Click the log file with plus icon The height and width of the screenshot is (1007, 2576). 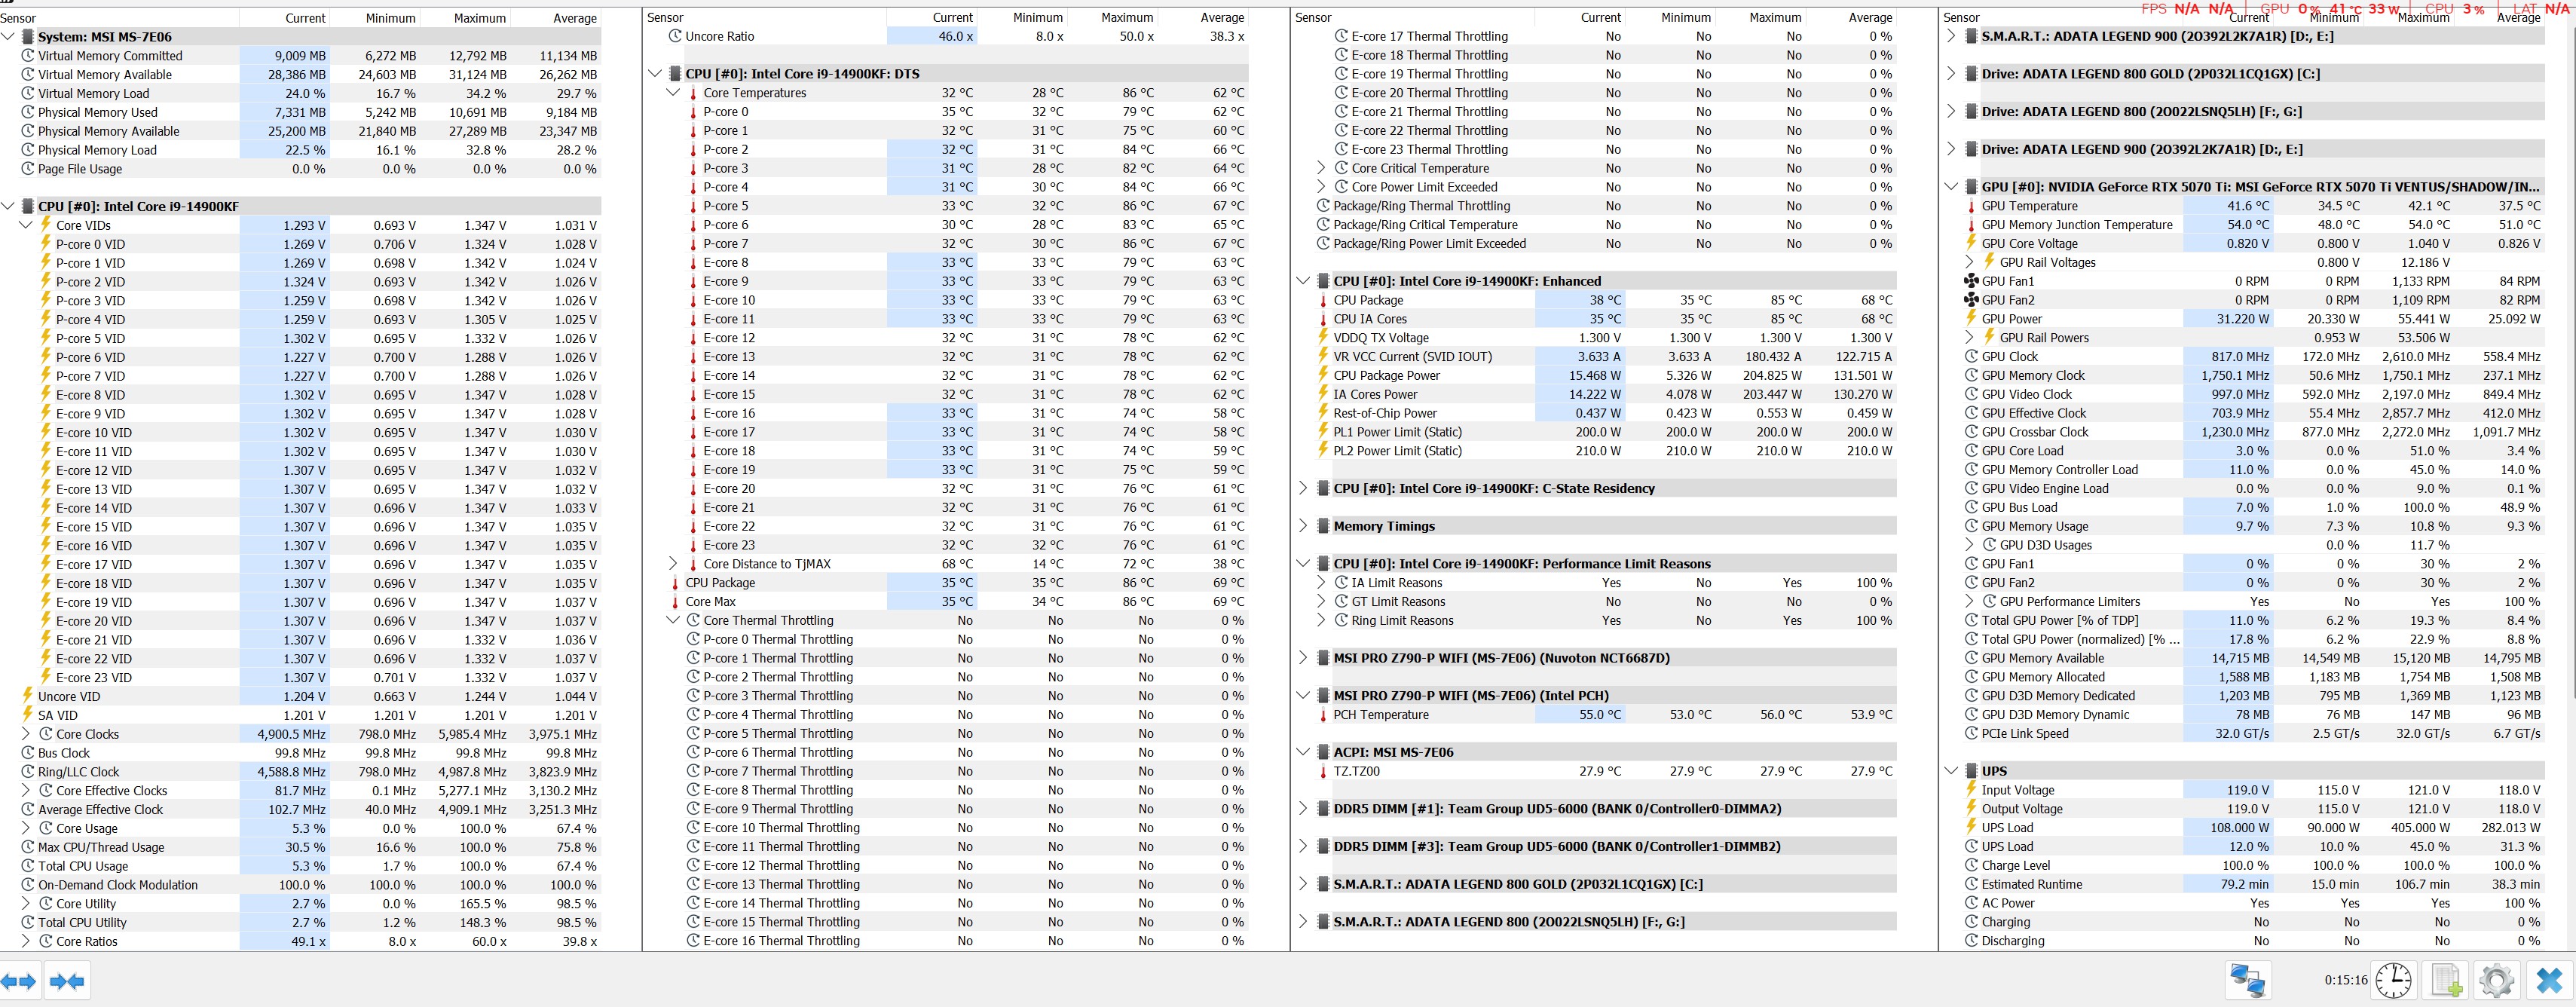[x=2446, y=981]
